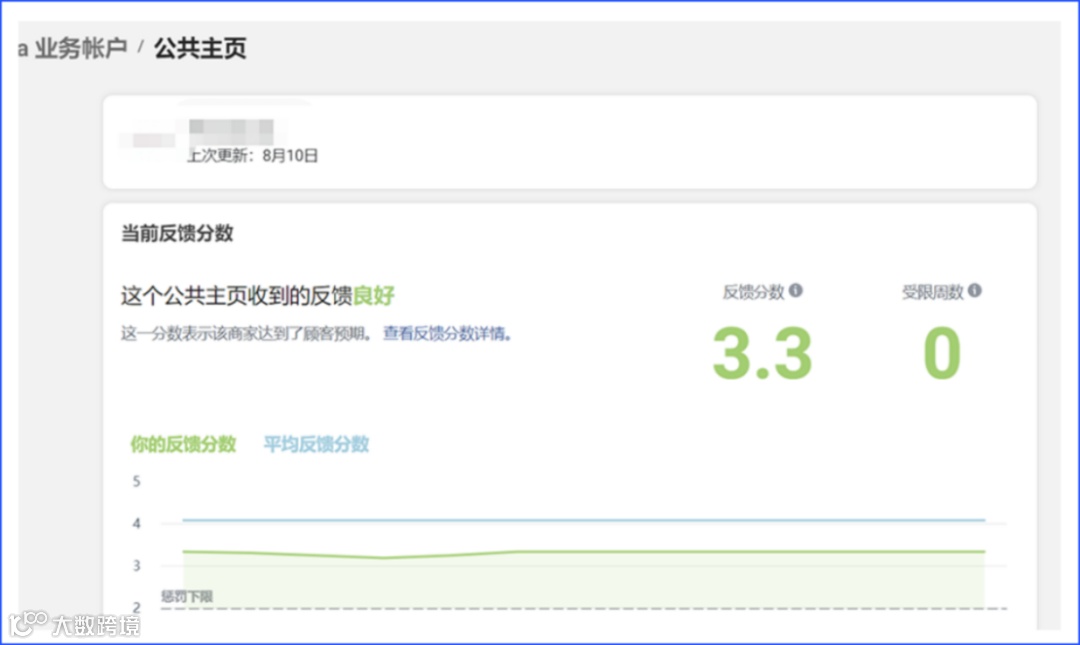Select the restricted weeks value 0
The width and height of the screenshot is (1080, 645).
pos(944,352)
